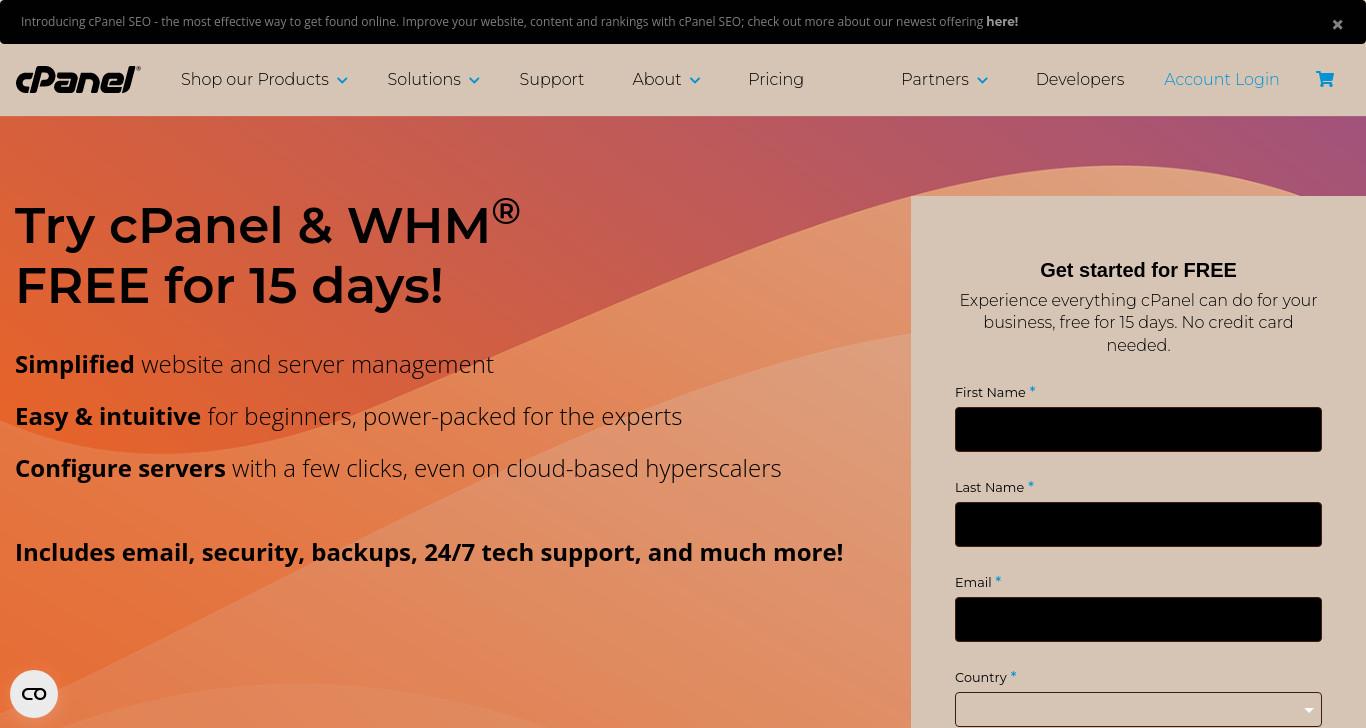
Task: Focus the Email field
Action: (1138, 619)
